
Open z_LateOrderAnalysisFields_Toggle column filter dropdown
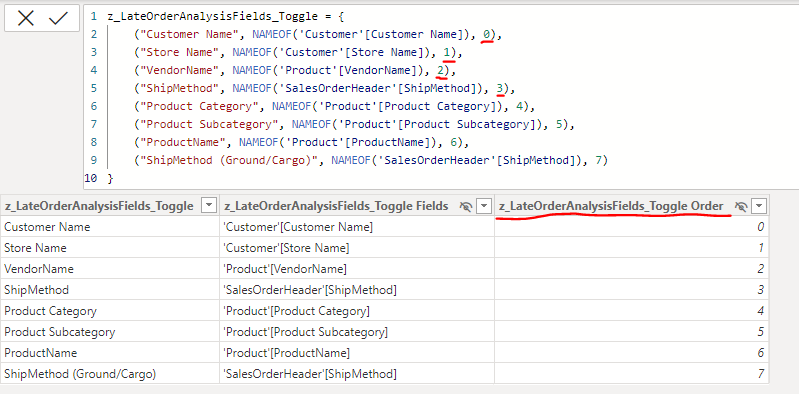pos(209,206)
